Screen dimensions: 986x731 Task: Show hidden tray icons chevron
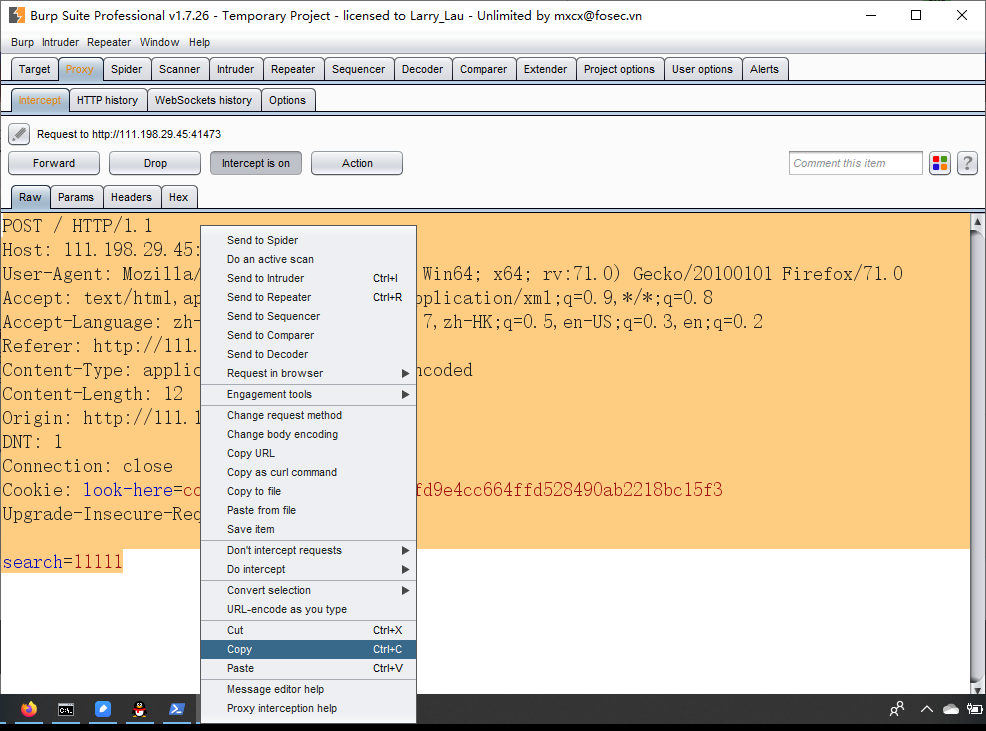926,709
